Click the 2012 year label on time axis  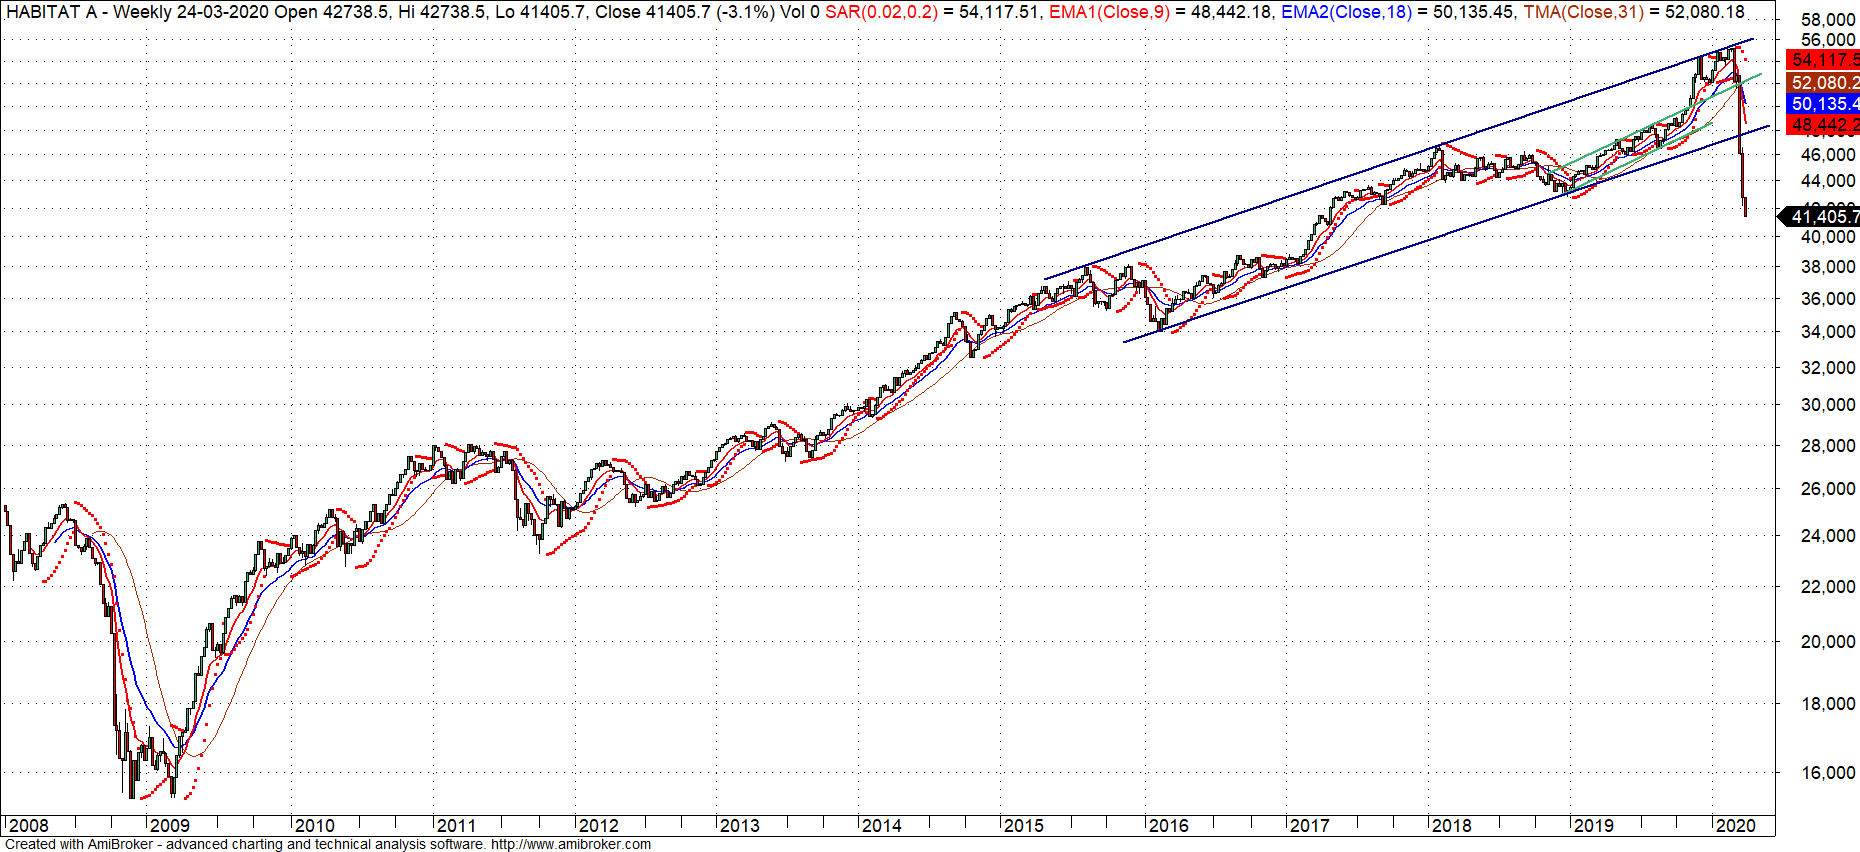pyautogui.click(x=598, y=826)
